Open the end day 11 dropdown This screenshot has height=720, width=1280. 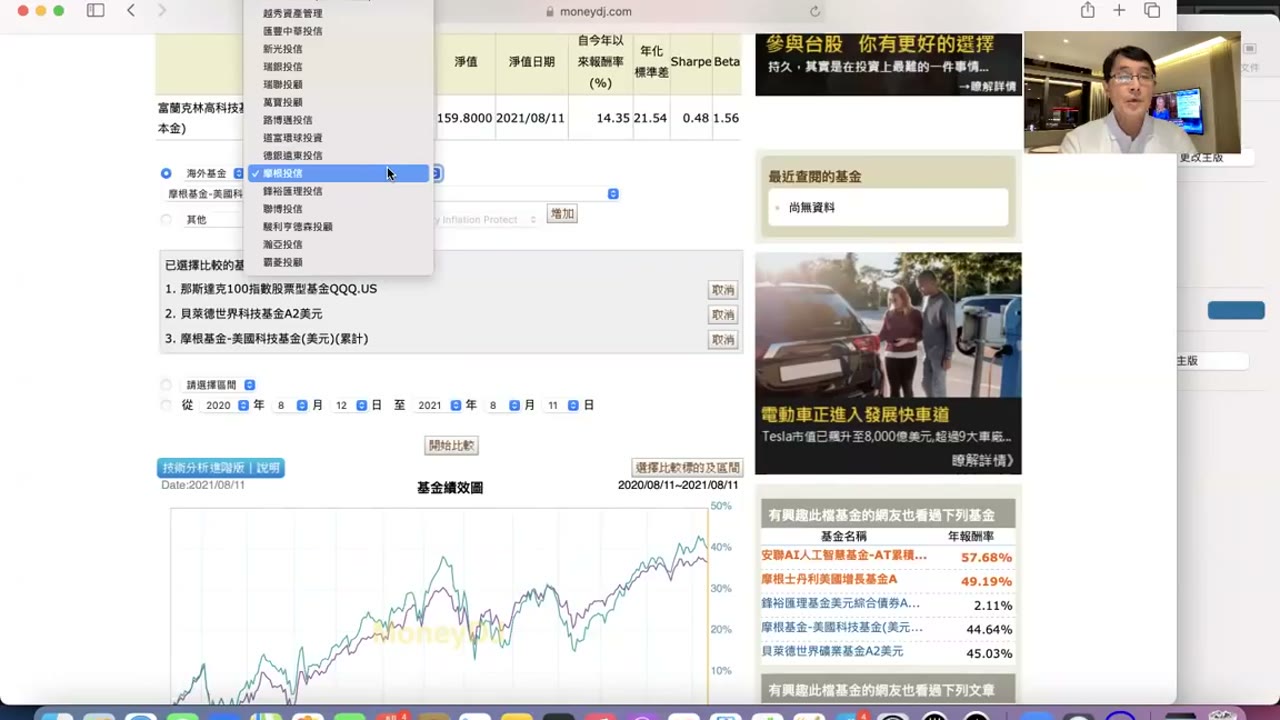coord(562,405)
